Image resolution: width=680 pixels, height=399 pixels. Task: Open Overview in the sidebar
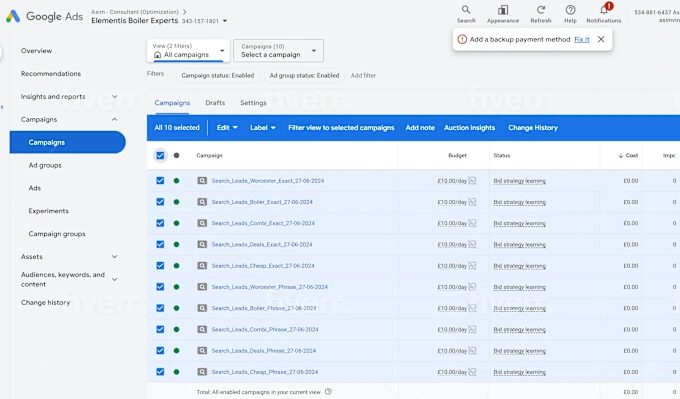coord(36,51)
